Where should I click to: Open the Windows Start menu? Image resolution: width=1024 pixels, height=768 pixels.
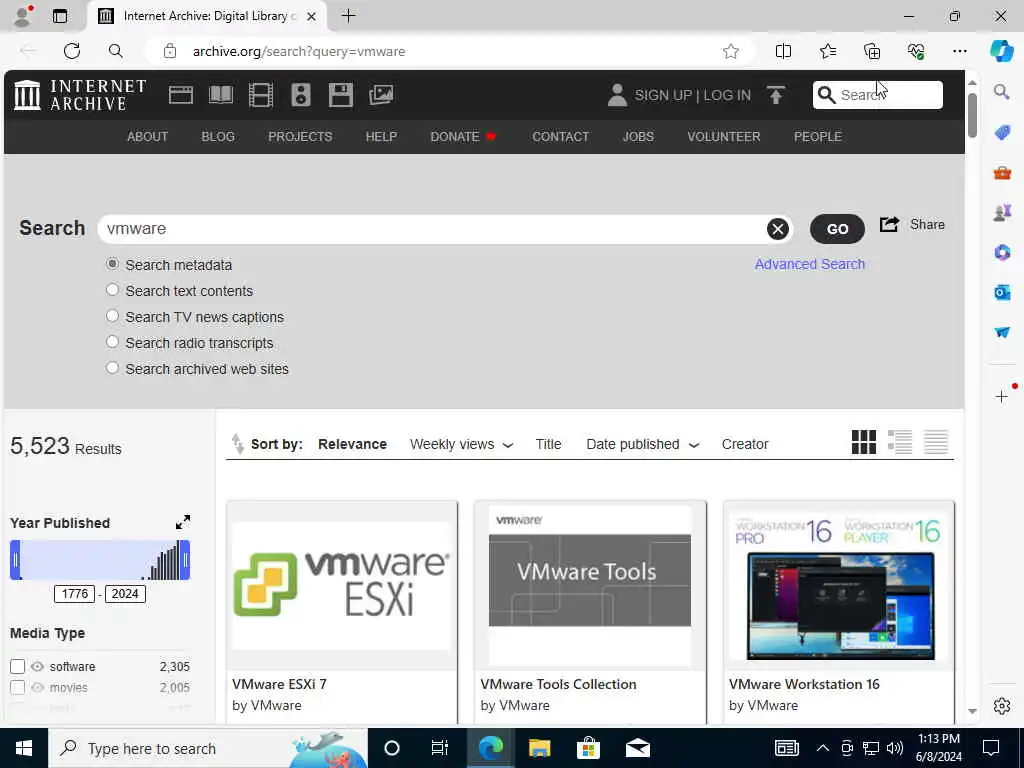(x=24, y=748)
